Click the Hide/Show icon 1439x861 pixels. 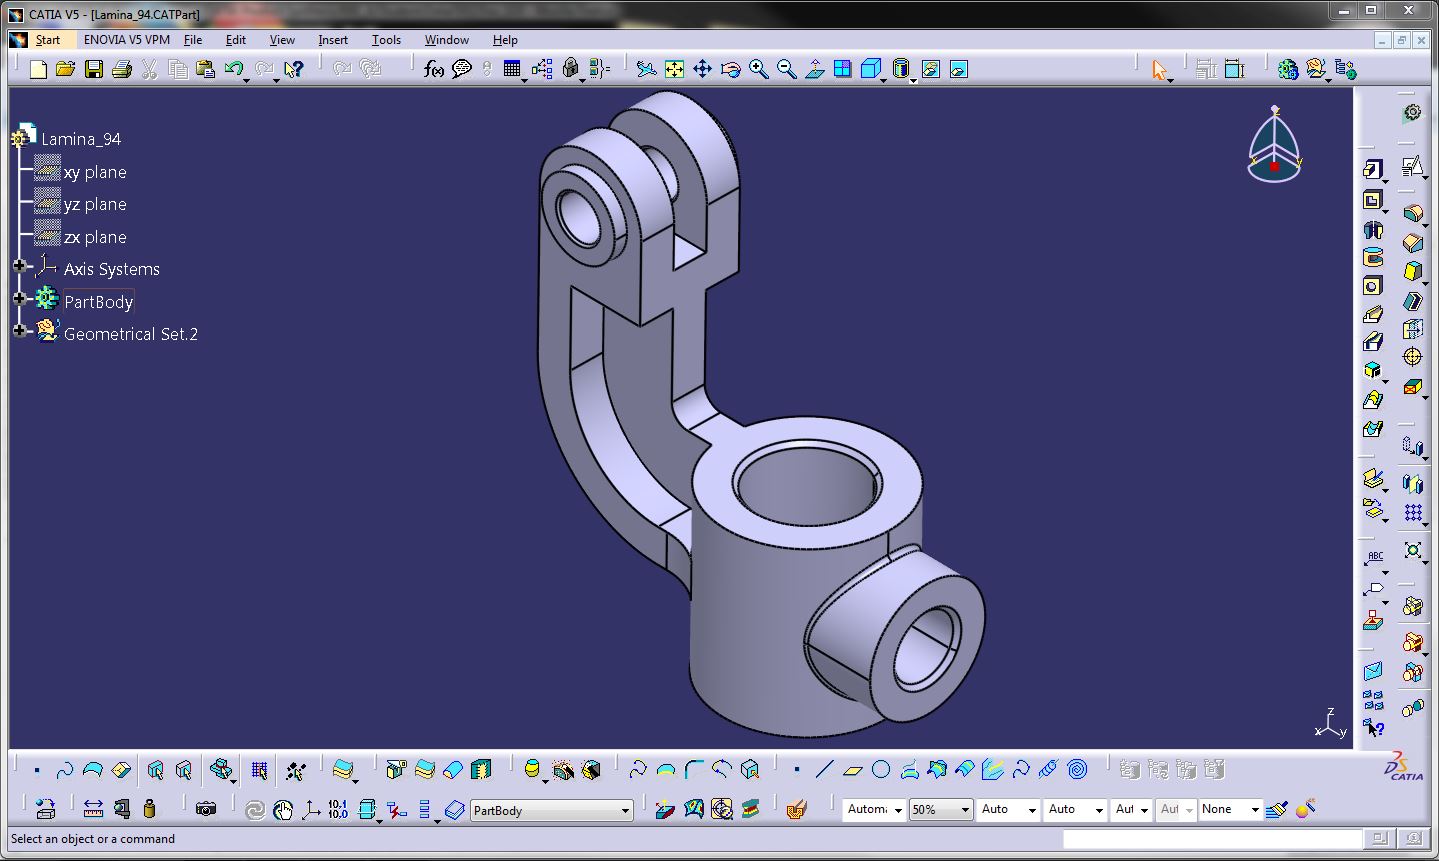[x=931, y=69]
